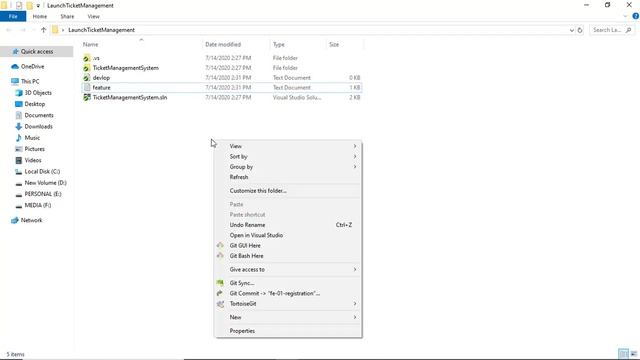
Task: Refresh the address bar location
Action: 580,30
